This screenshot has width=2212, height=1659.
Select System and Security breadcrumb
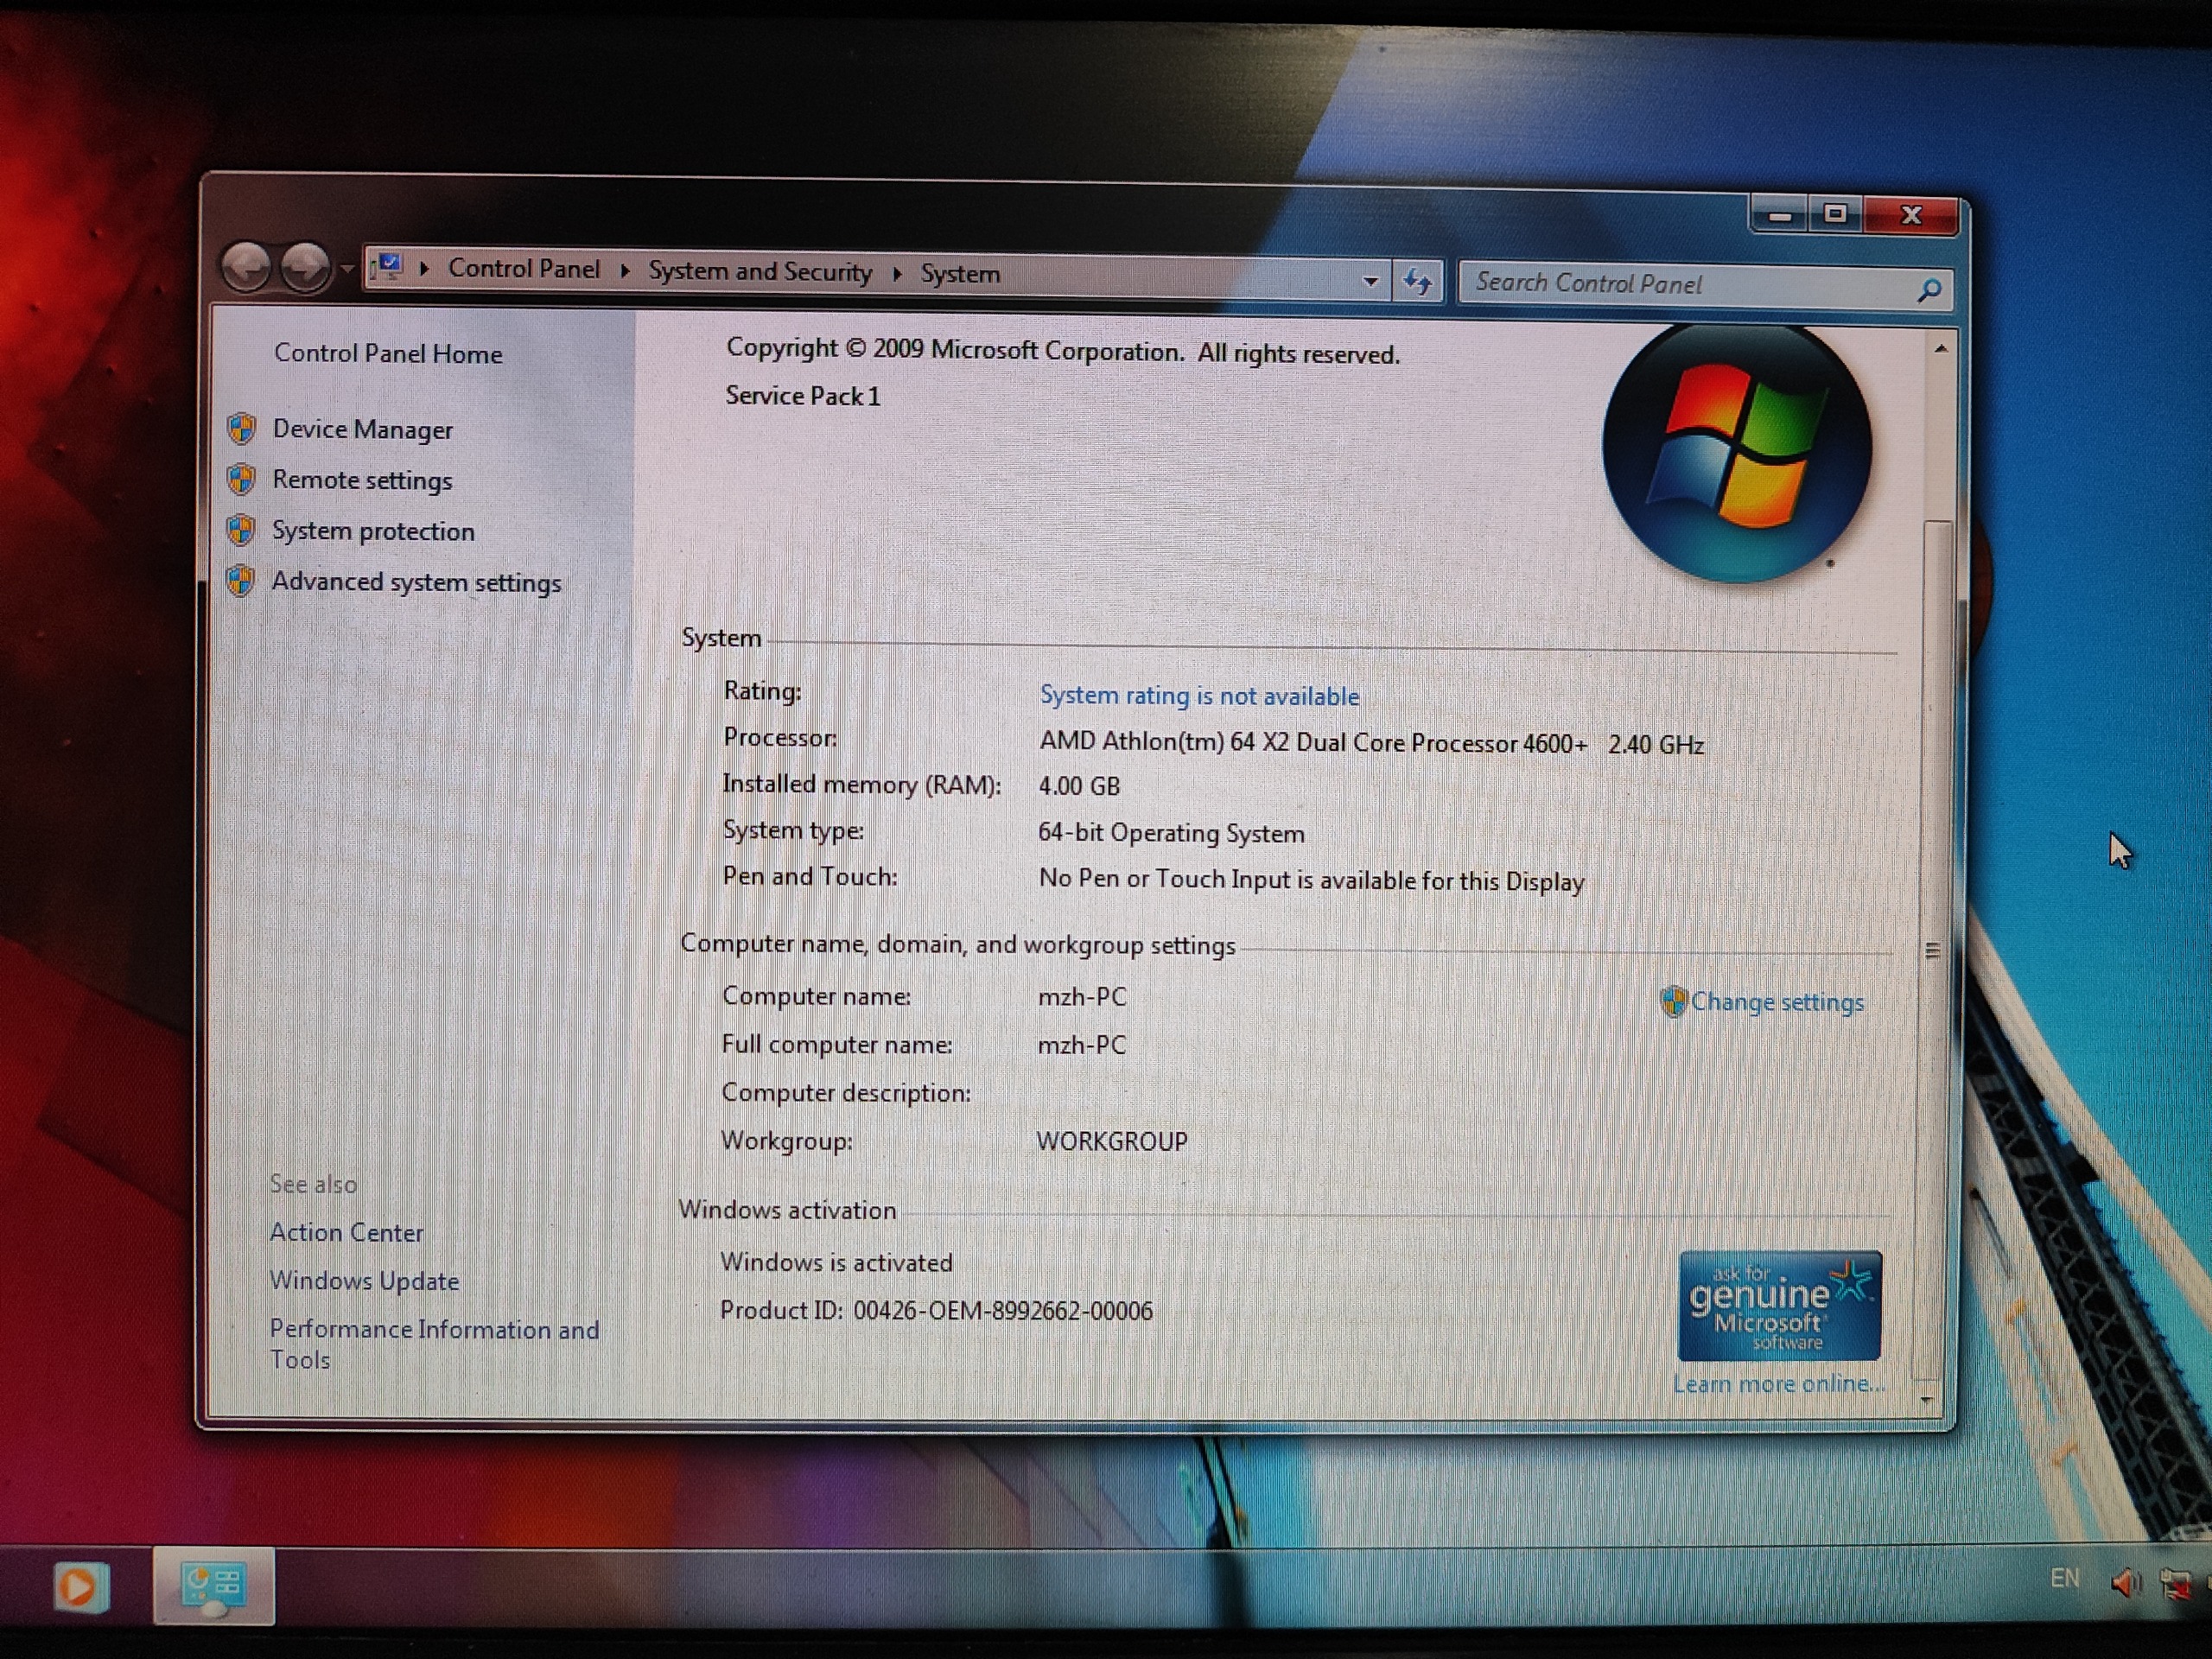point(760,271)
